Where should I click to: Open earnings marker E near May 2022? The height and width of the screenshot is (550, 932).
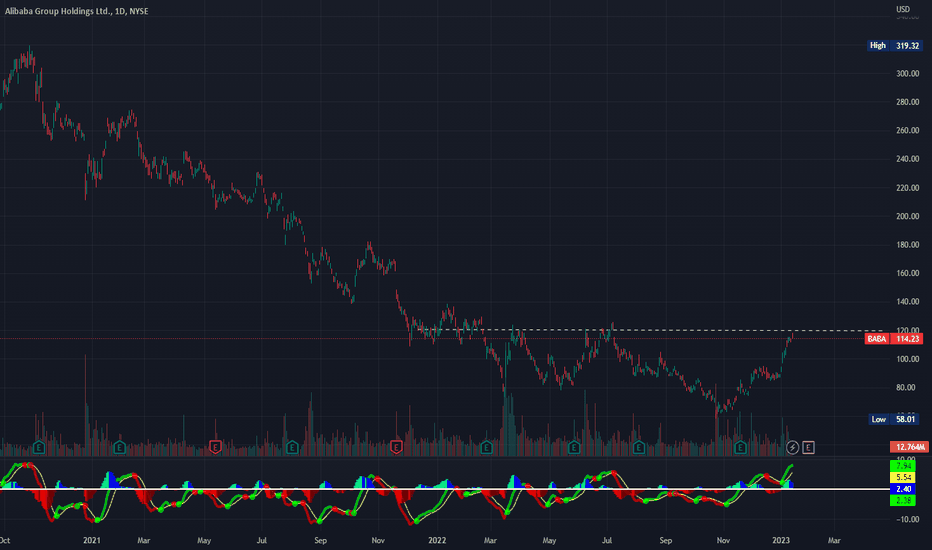pos(574,447)
